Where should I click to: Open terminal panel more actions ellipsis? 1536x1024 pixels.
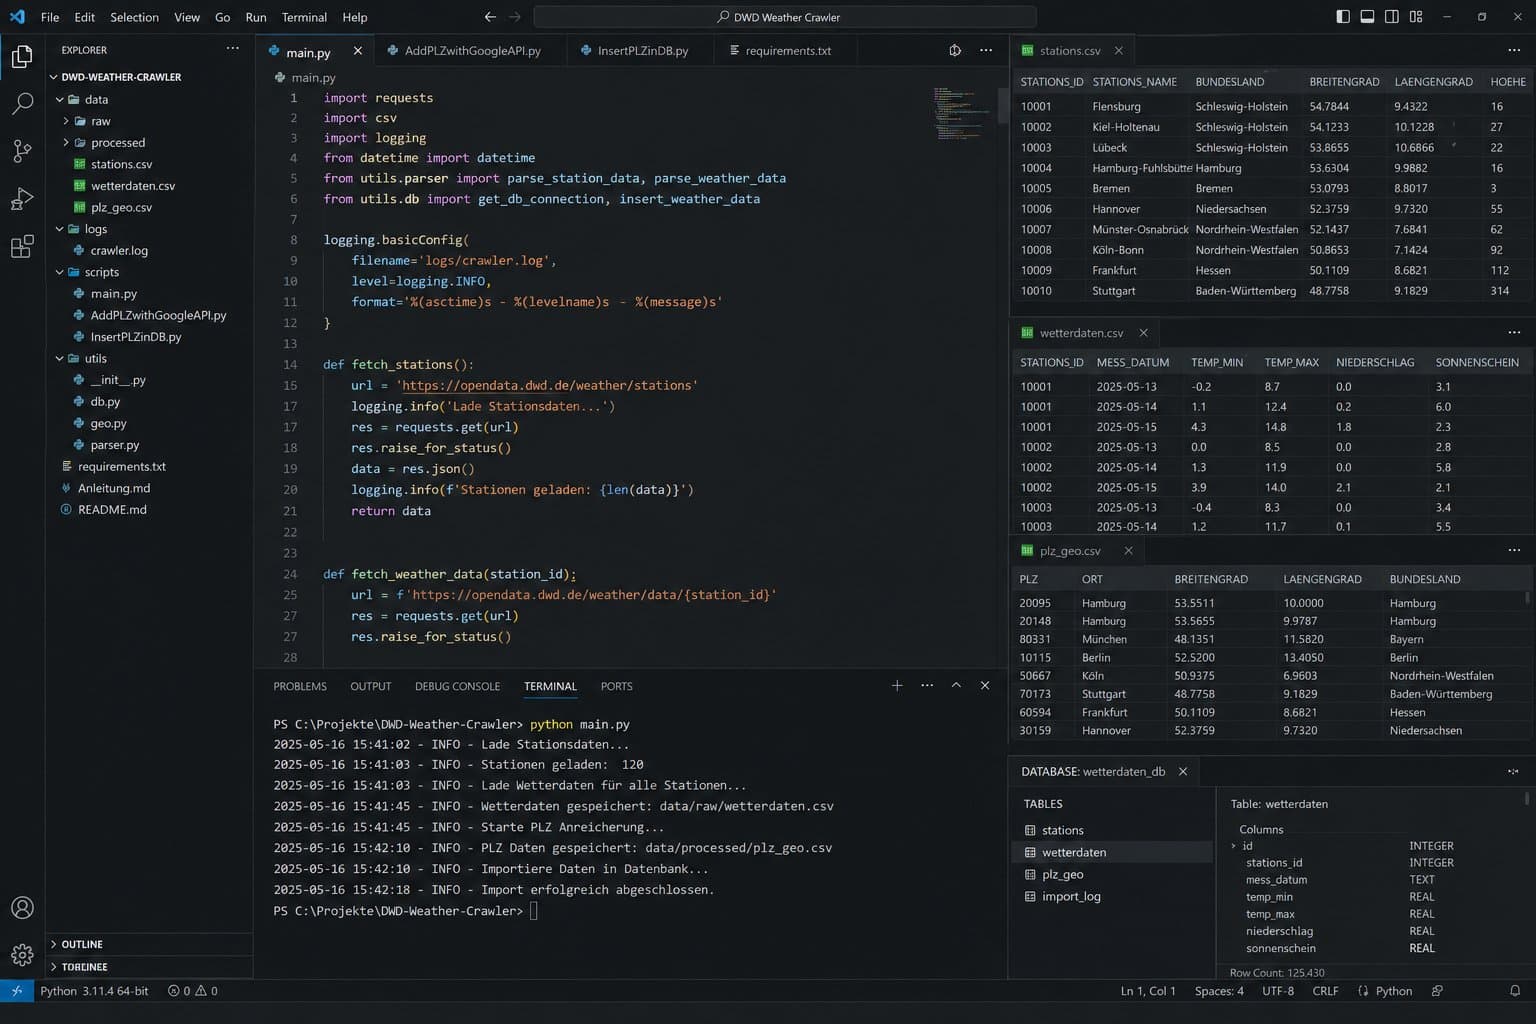click(927, 686)
